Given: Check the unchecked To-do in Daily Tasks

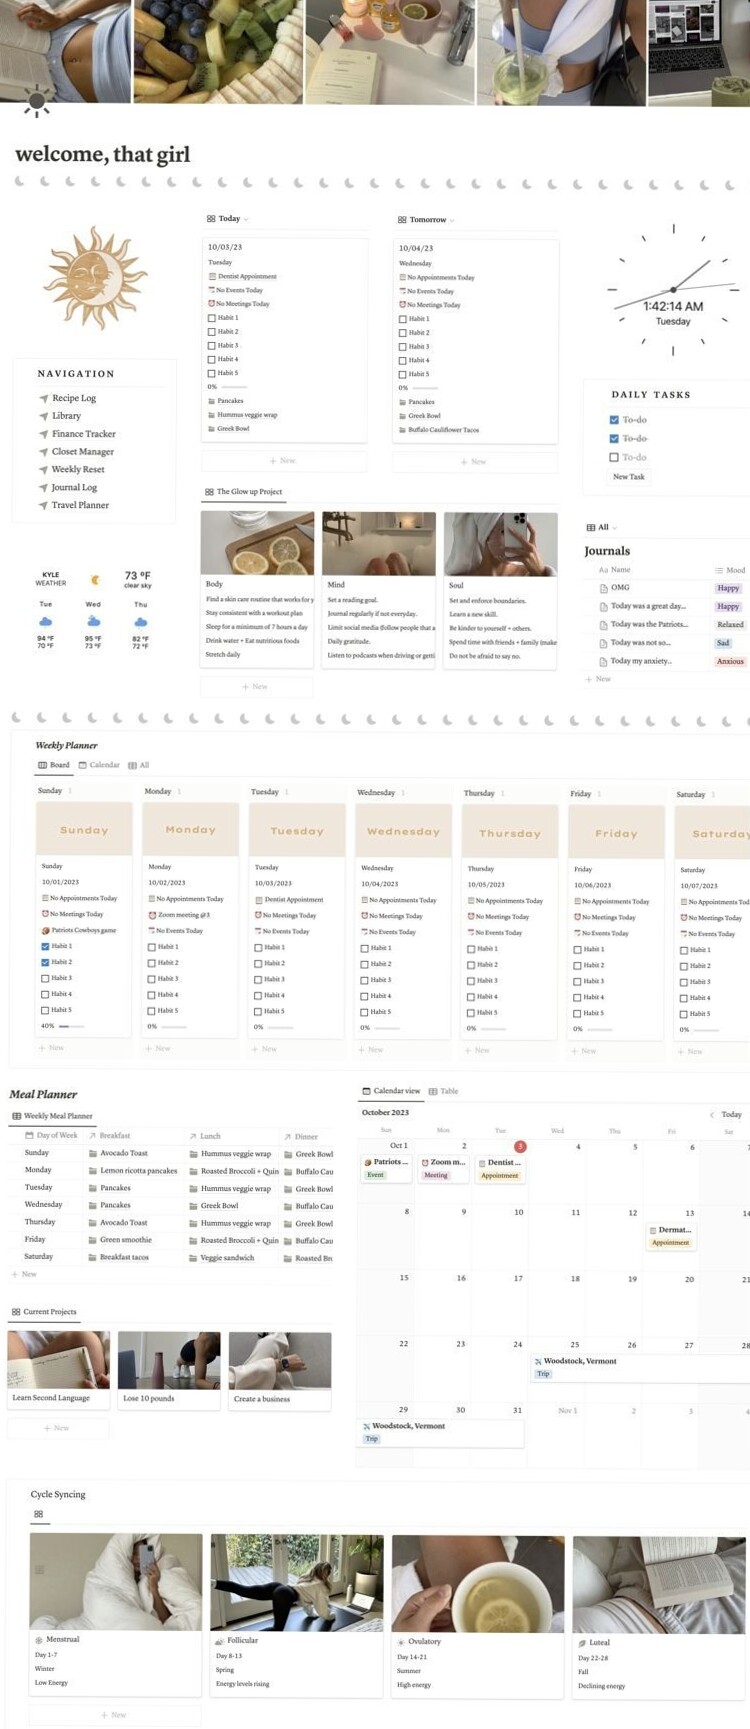Looking at the screenshot, I should pyautogui.click(x=614, y=457).
